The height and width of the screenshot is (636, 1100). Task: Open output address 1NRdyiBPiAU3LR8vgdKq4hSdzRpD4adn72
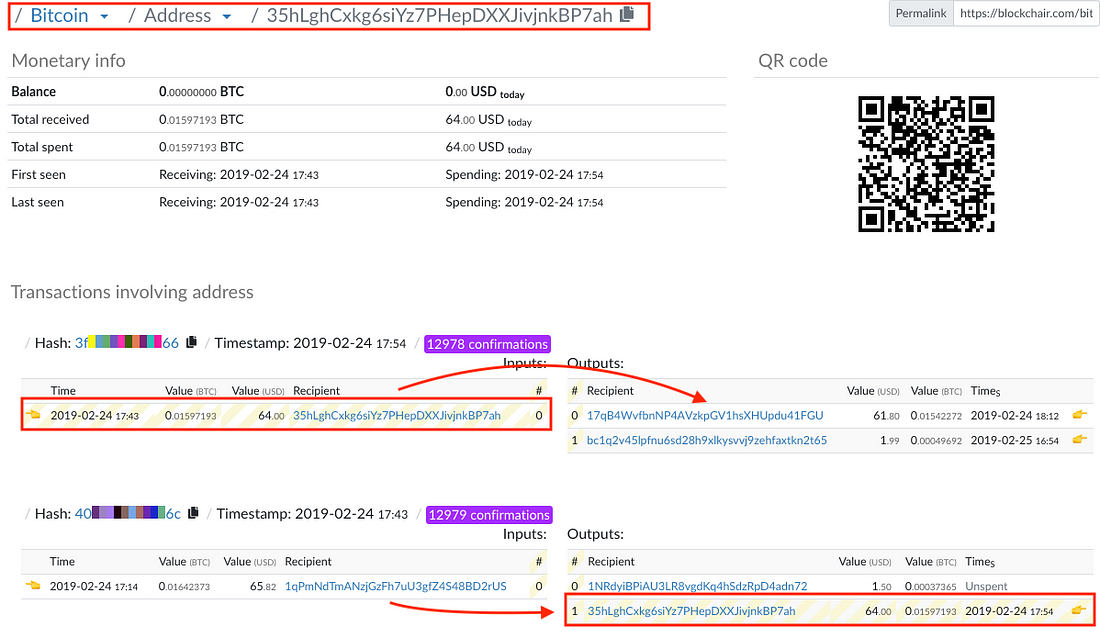point(697,586)
